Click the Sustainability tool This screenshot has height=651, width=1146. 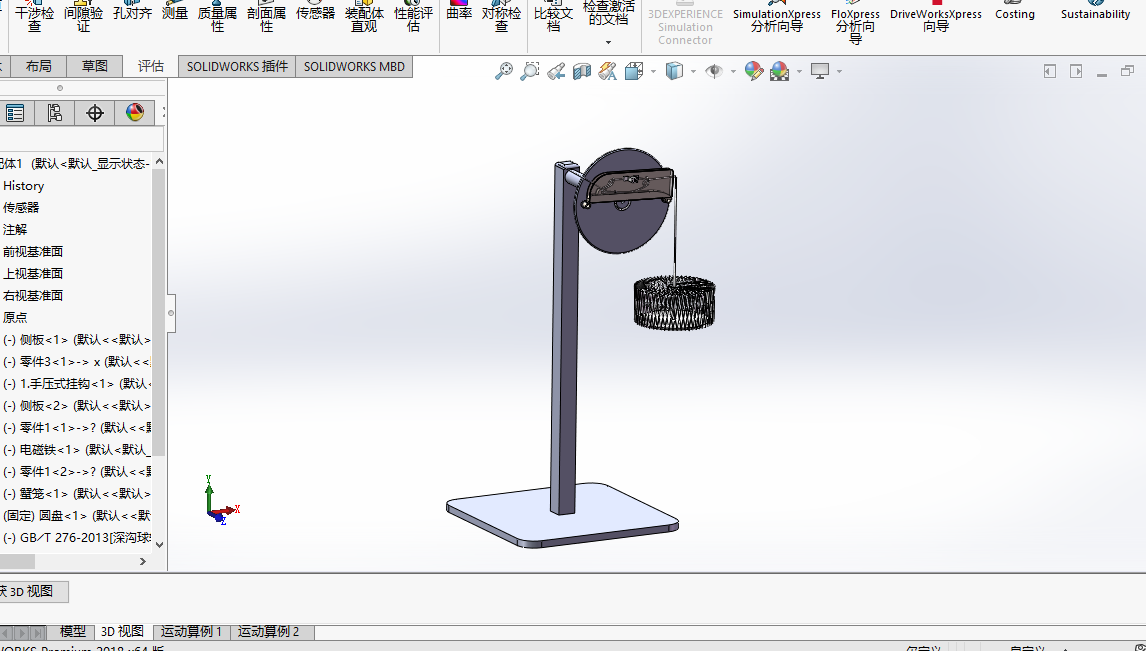[1095, 13]
